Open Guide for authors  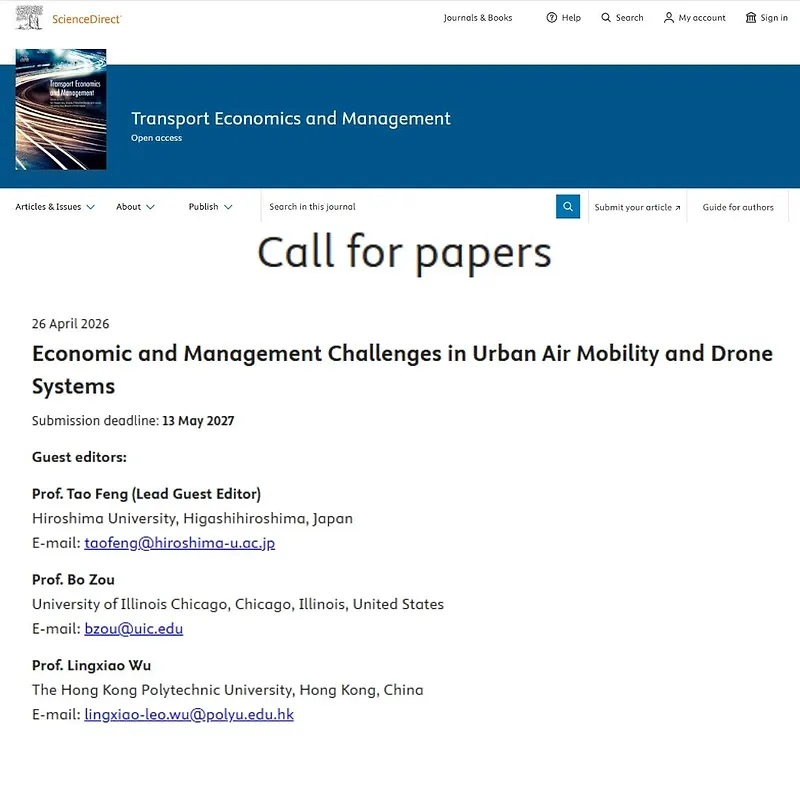point(738,207)
